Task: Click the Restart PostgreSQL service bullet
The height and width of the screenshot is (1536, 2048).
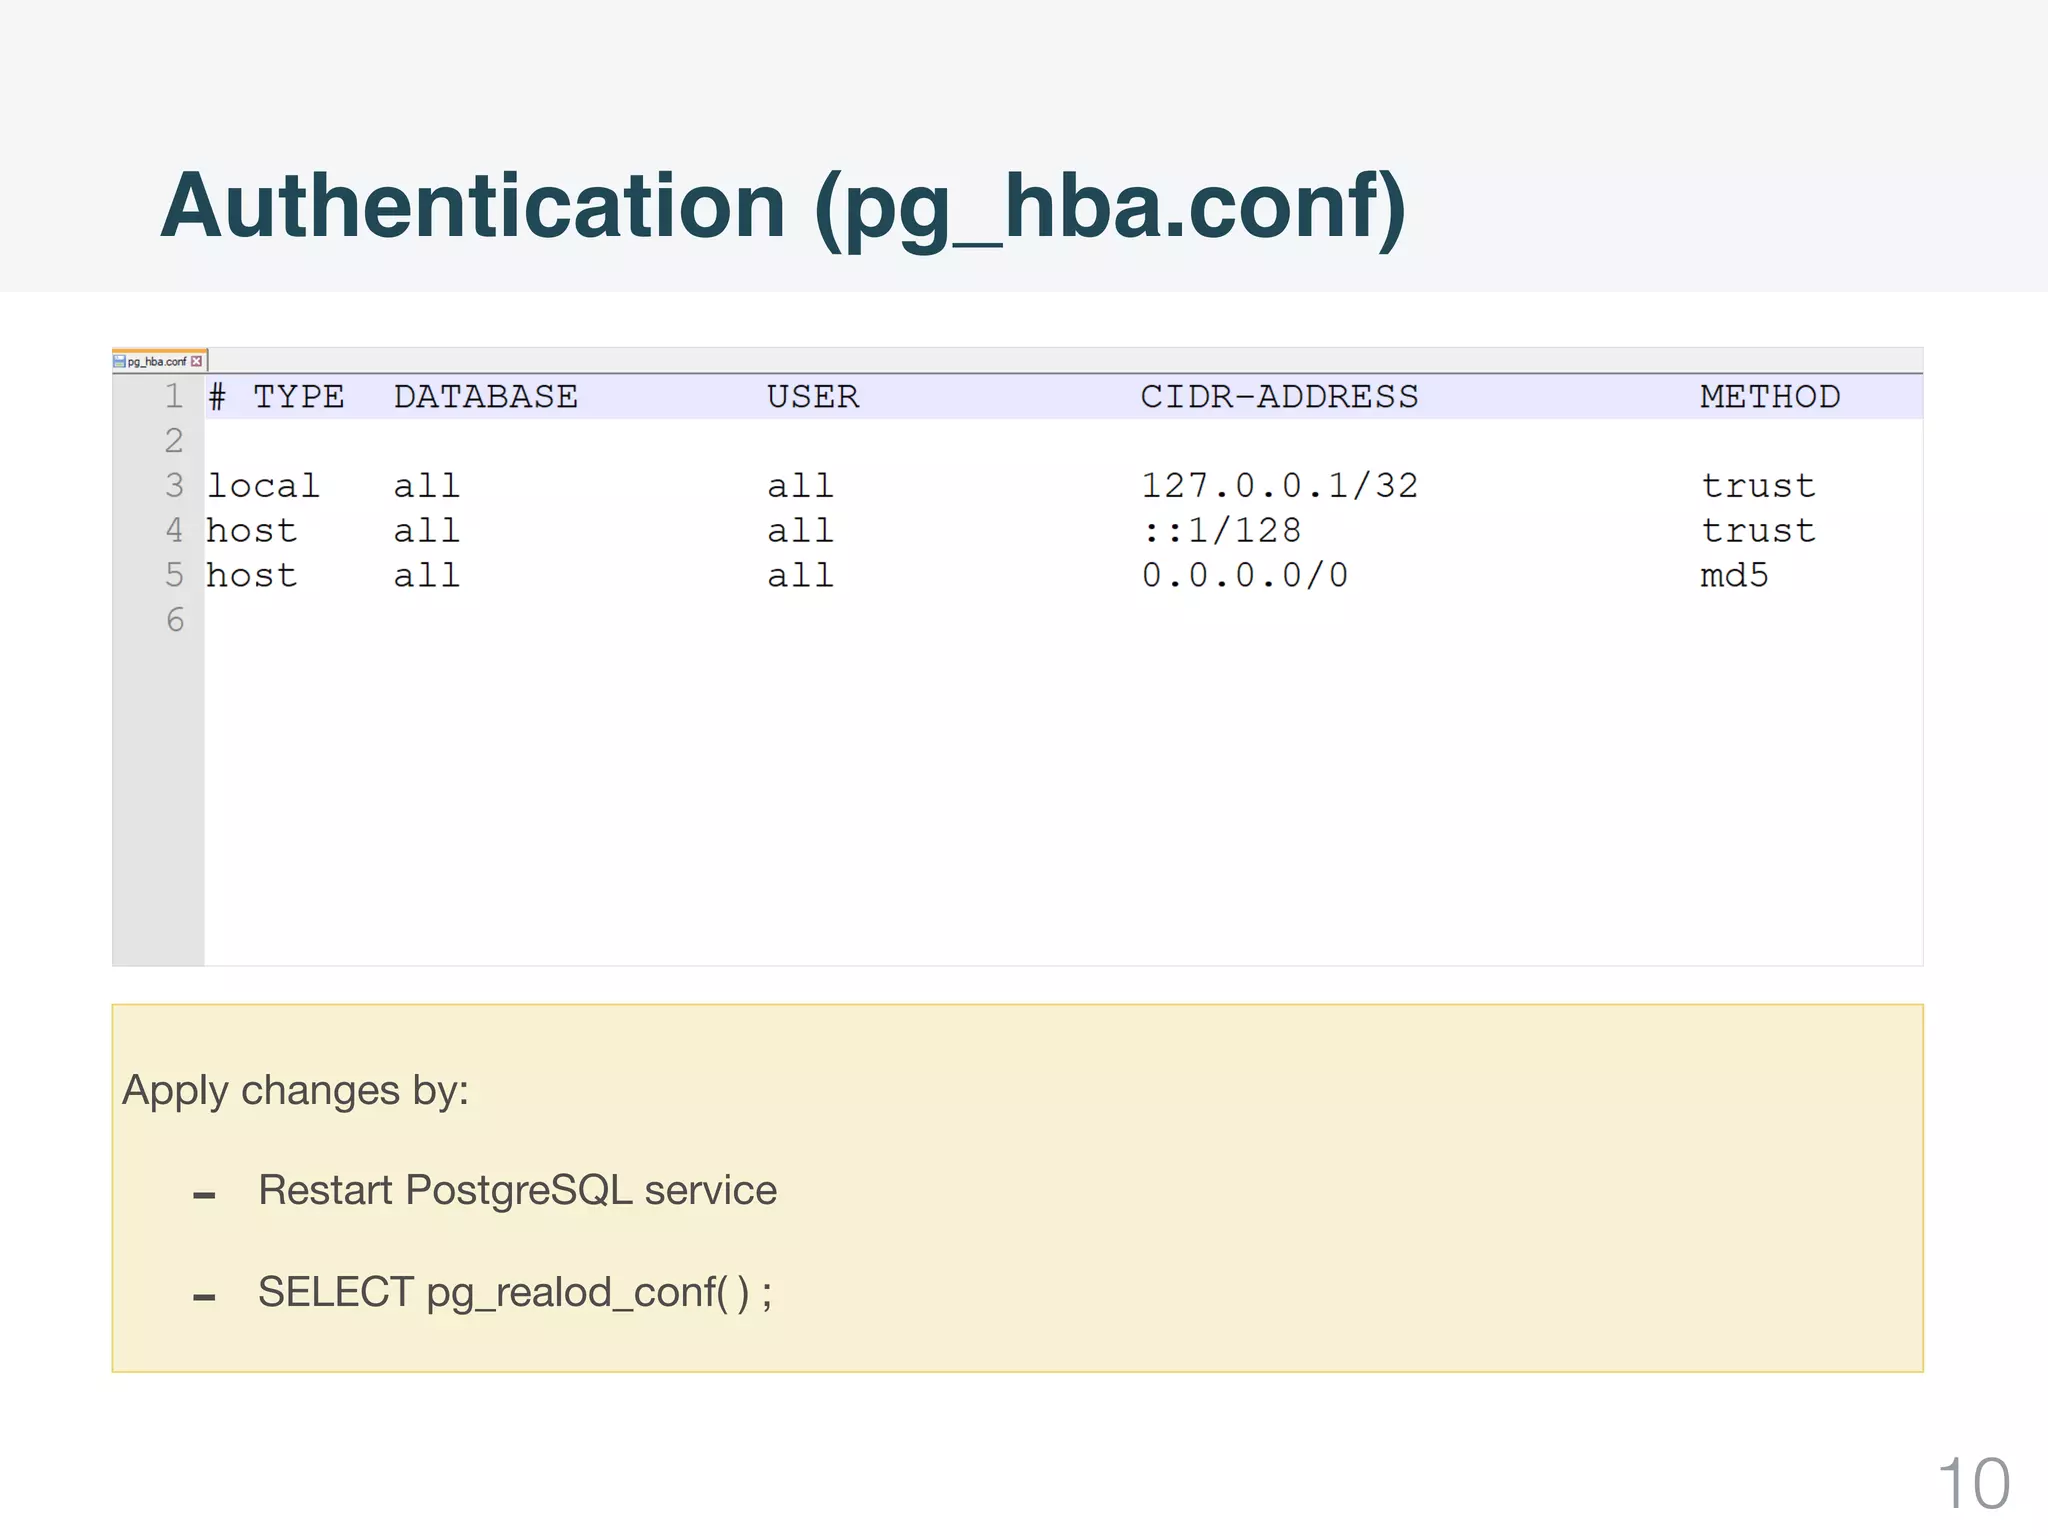Action: (x=516, y=1190)
